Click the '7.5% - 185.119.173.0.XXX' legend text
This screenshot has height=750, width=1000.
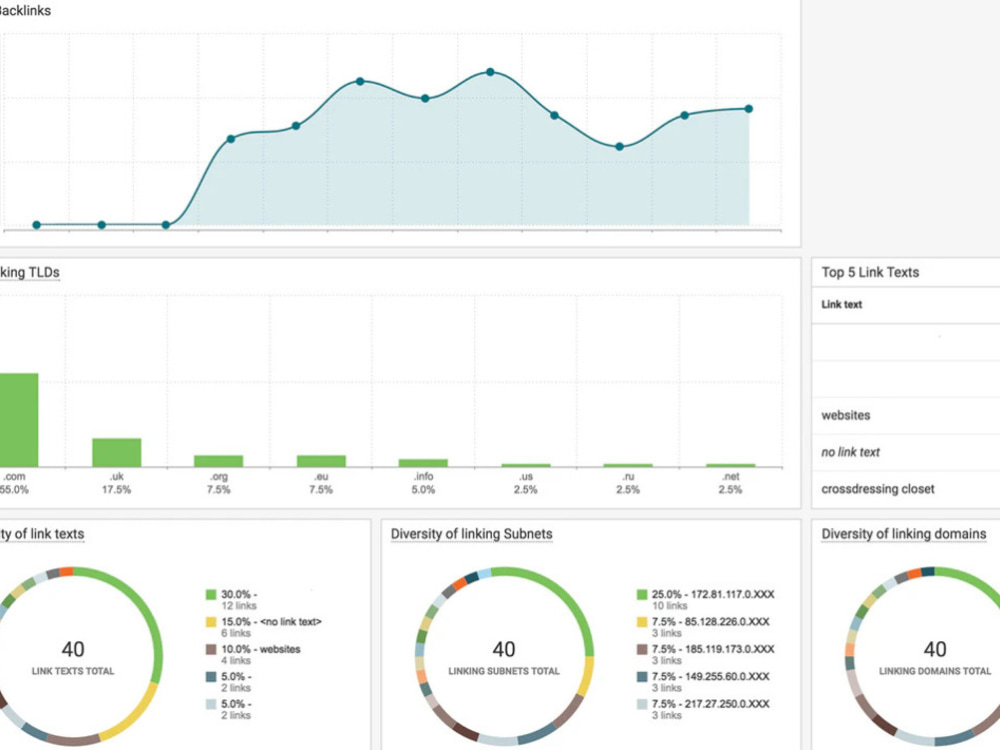[x=713, y=649]
